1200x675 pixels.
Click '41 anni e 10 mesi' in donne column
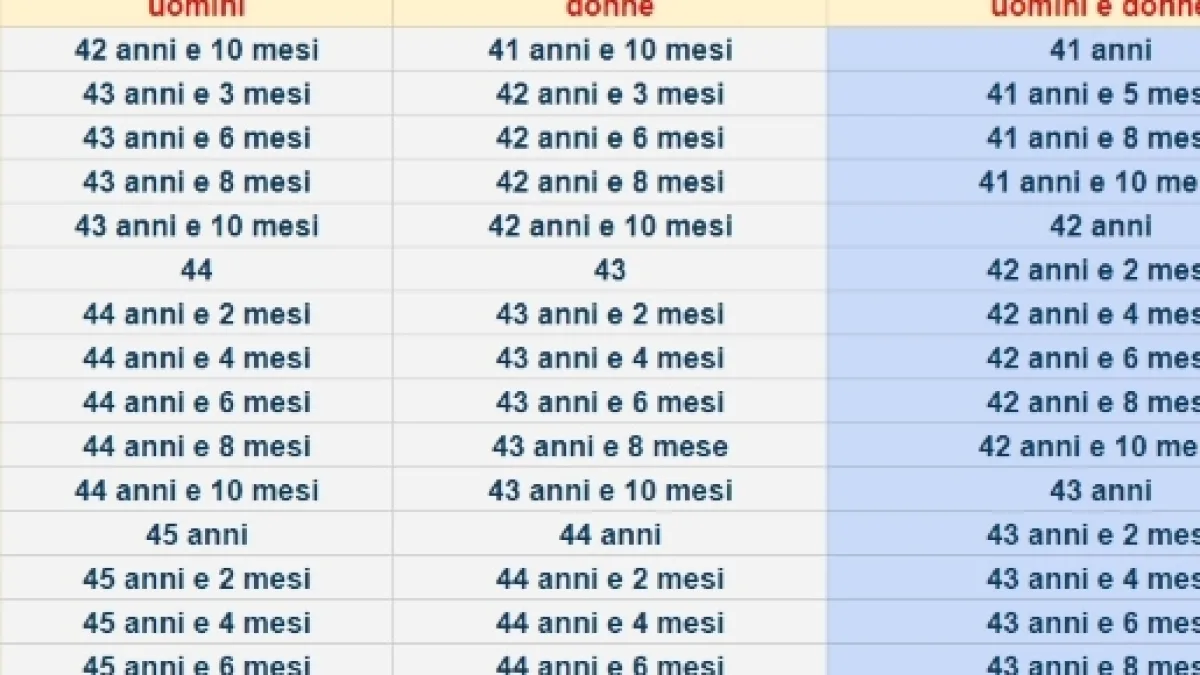pyautogui.click(x=610, y=50)
